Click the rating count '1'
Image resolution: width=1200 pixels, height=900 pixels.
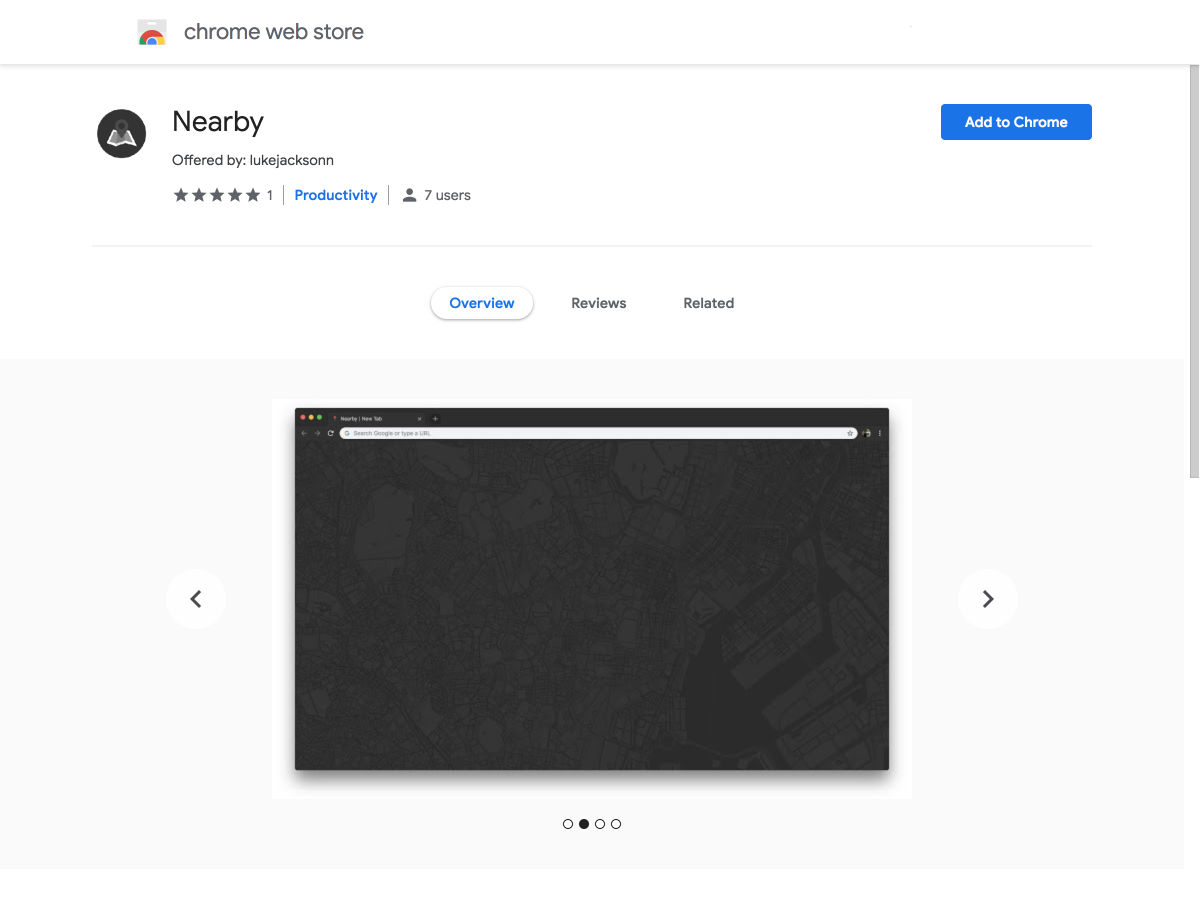(270, 195)
